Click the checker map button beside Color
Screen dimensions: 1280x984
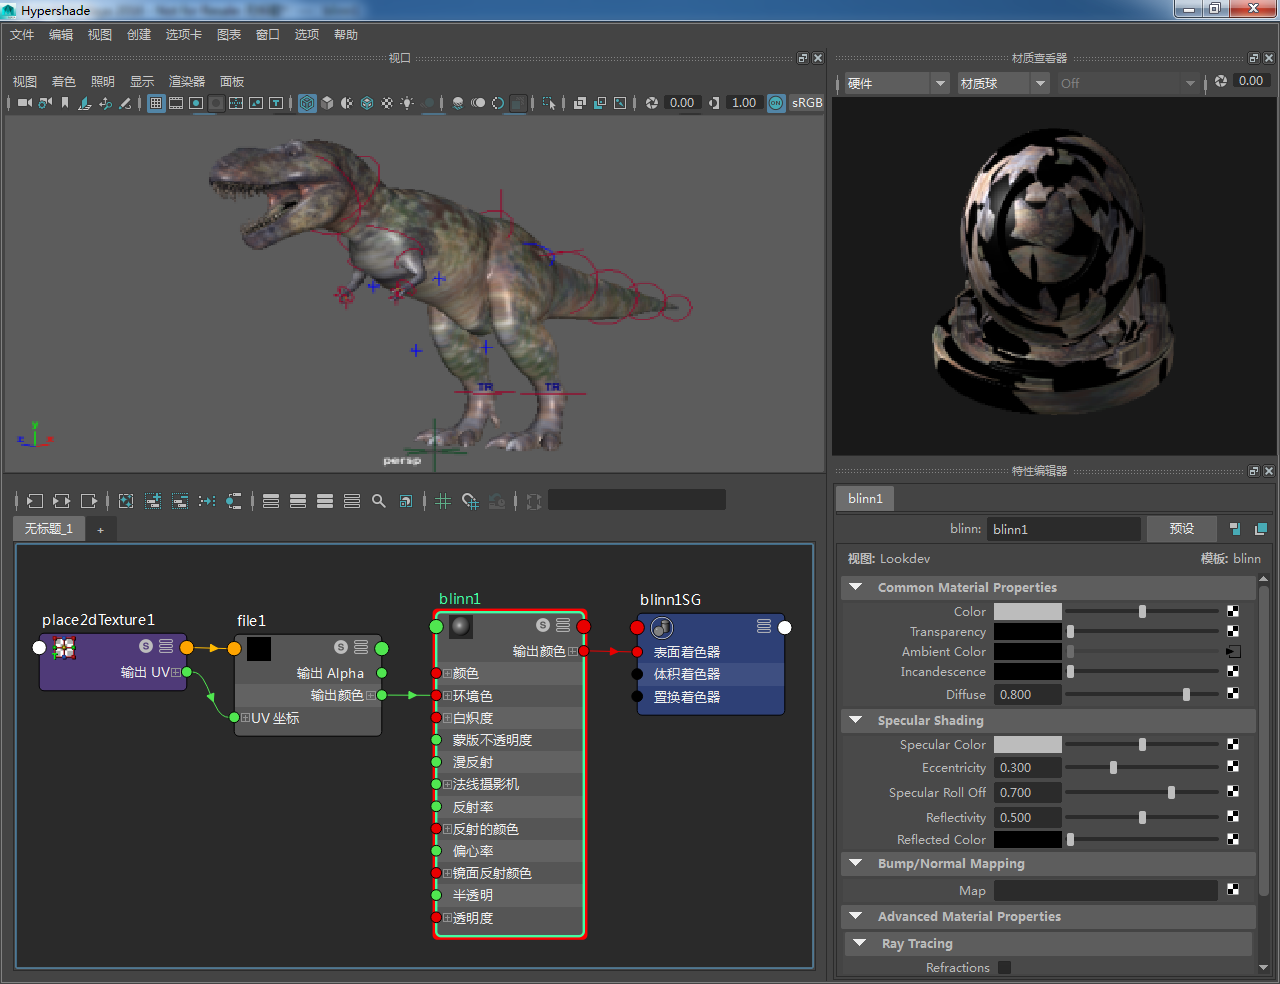pyautogui.click(x=1233, y=611)
